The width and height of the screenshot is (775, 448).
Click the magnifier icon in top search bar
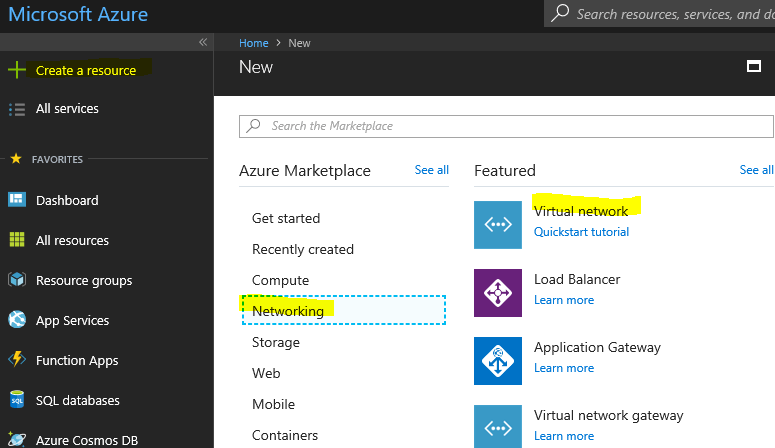click(x=560, y=13)
